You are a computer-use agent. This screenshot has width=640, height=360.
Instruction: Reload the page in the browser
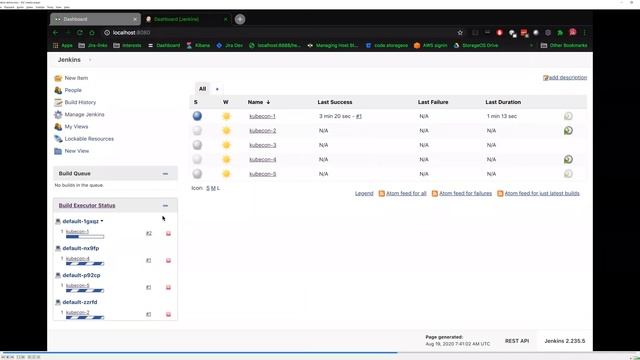point(80,33)
